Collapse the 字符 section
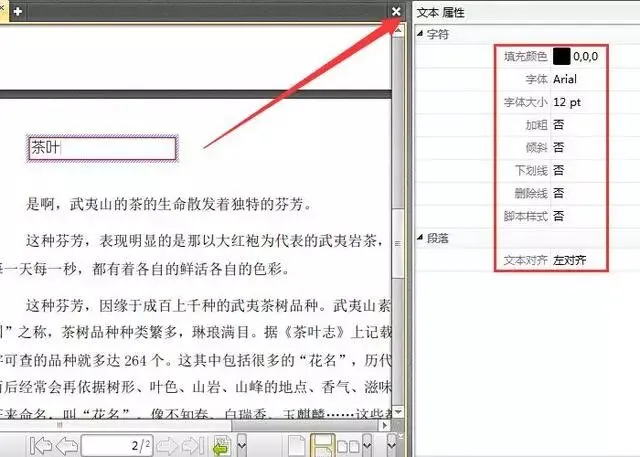640x457 pixels. pyautogui.click(x=420, y=34)
